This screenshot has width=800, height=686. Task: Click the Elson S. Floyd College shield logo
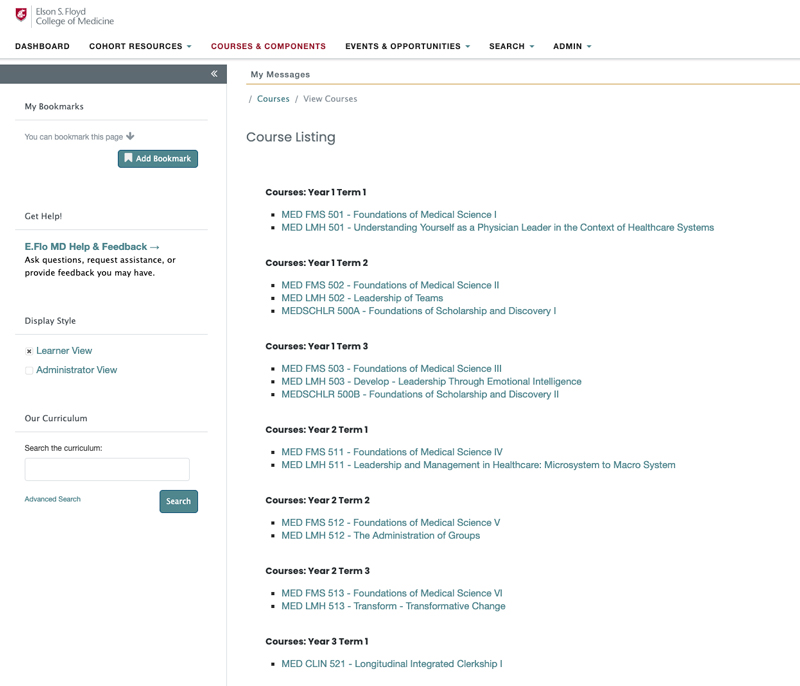pyautogui.click(x=21, y=15)
